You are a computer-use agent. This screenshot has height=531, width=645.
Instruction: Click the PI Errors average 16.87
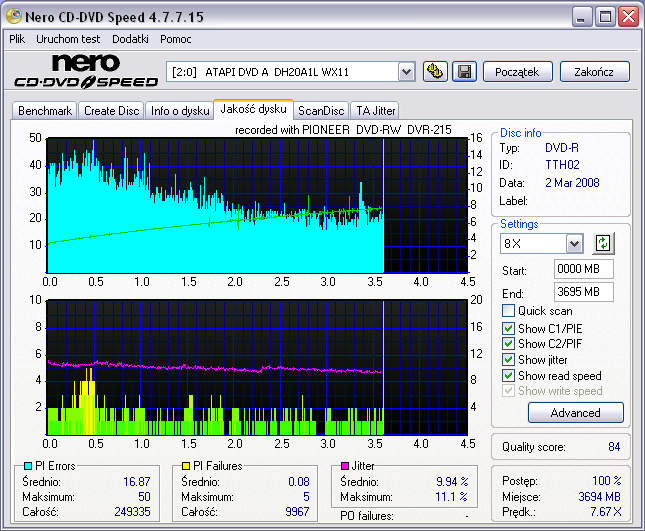tap(137, 482)
